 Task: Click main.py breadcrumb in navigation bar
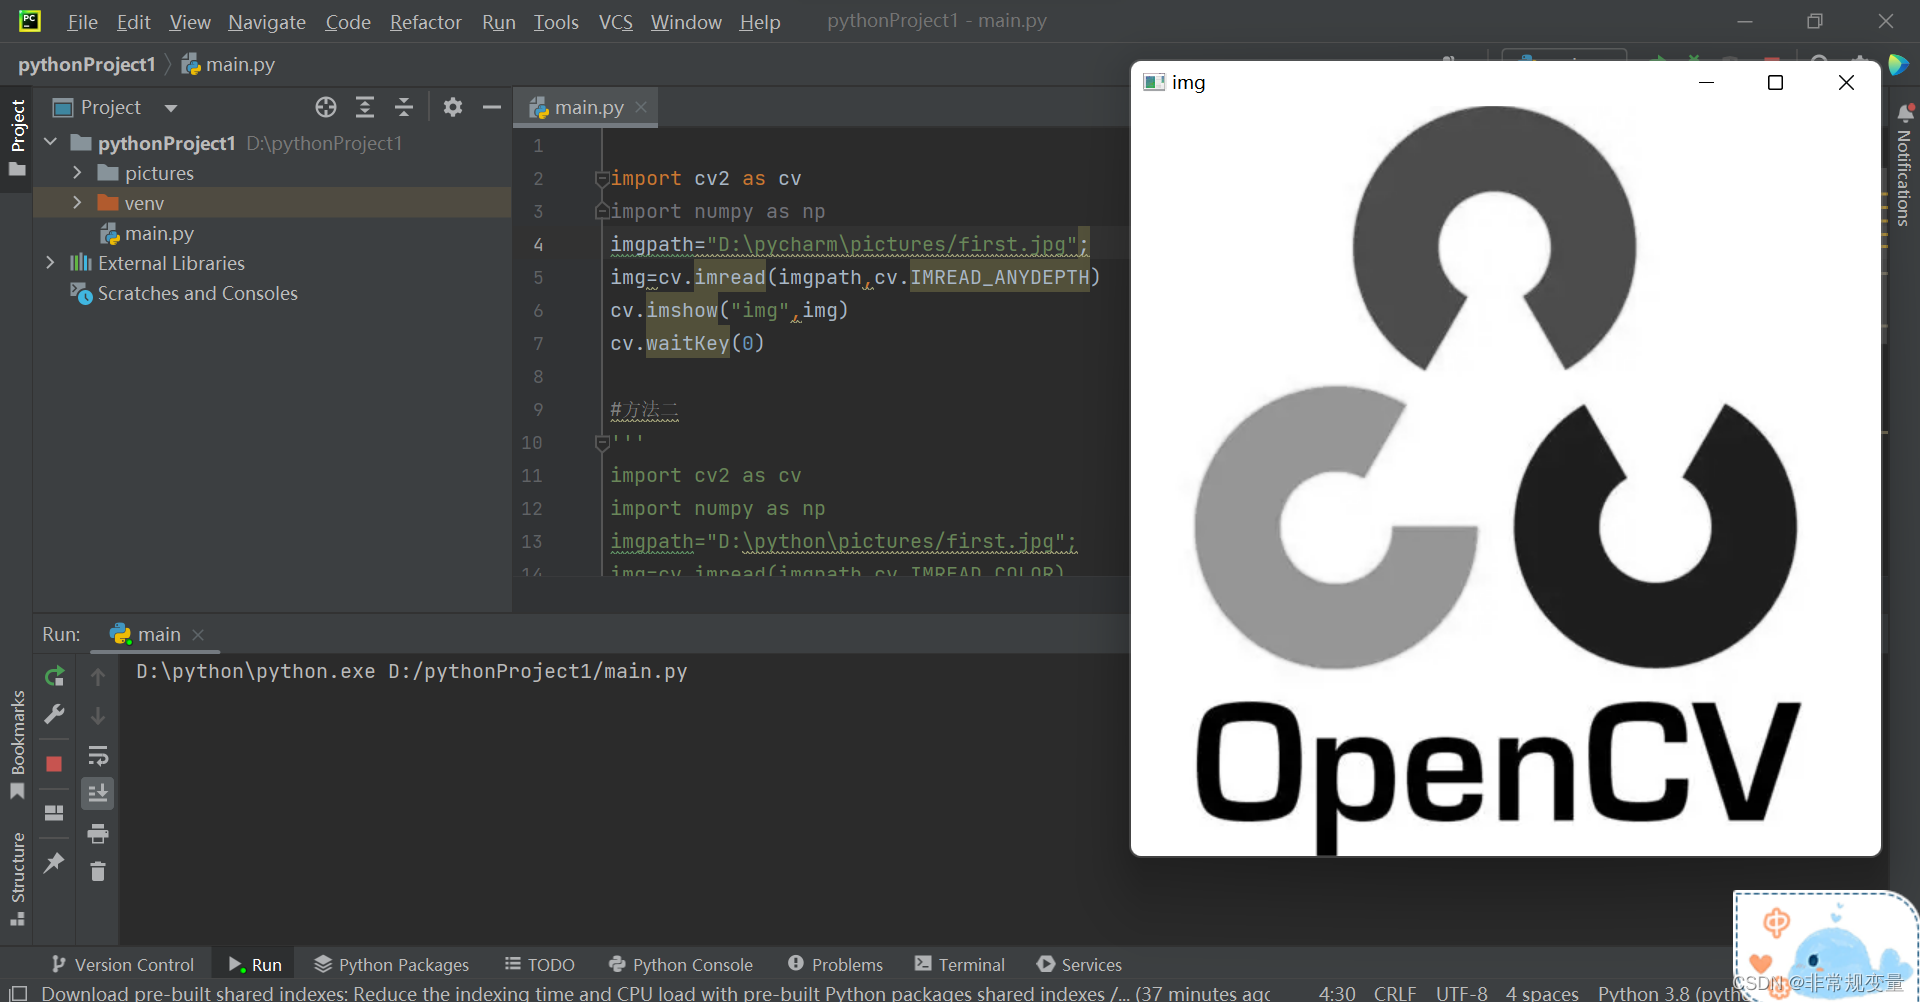pos(228,64)
